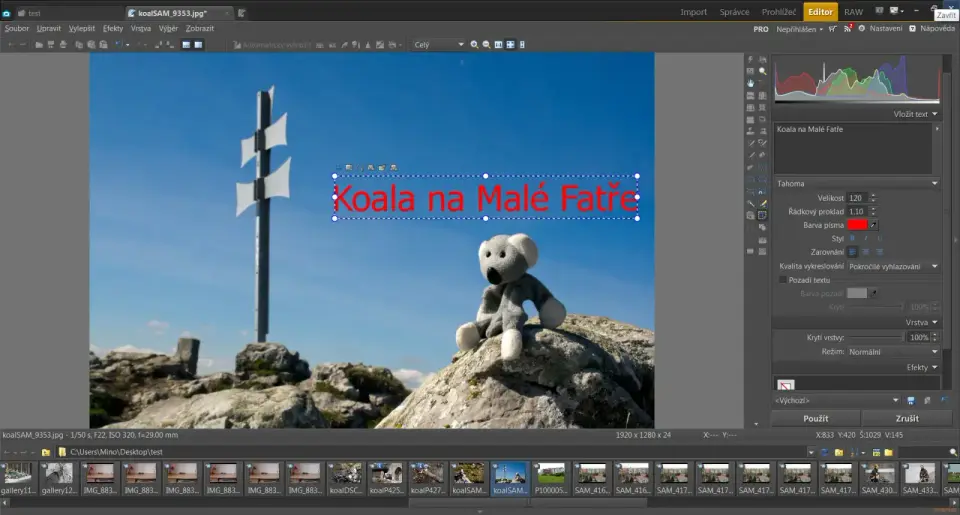Select the insert text tool icon
The width and height of the screenshot is (960, 515).
763,215
